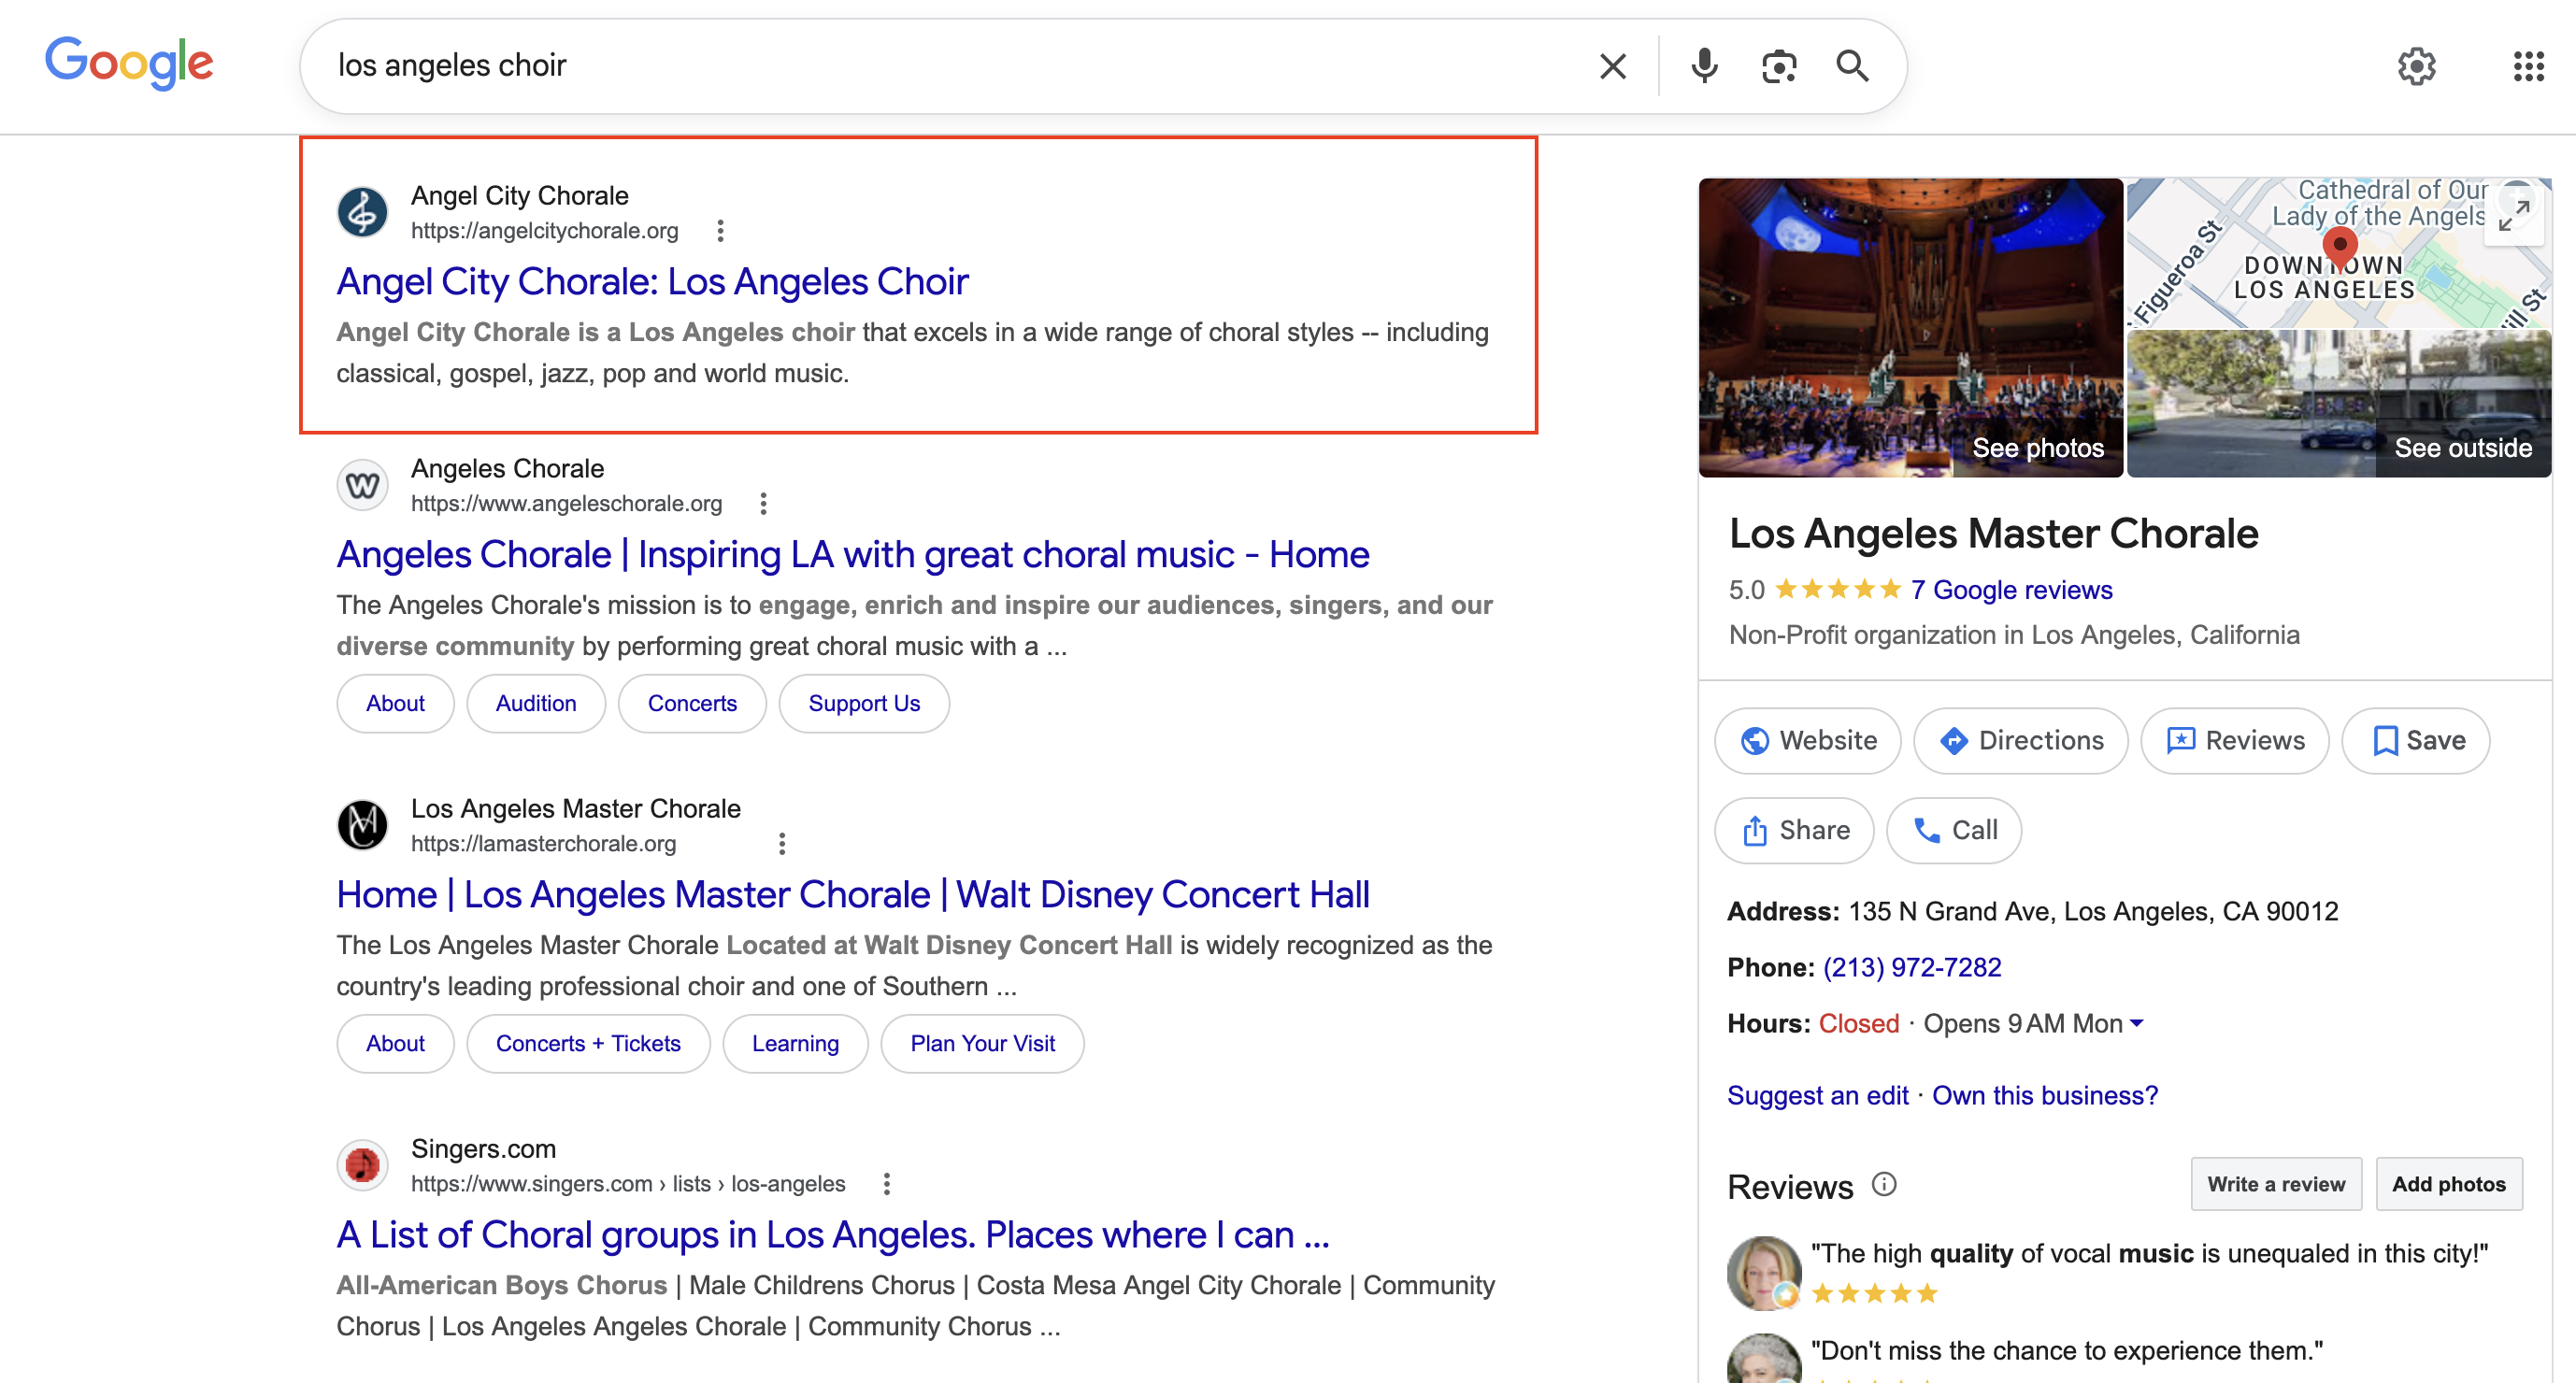Open Google apps grid icon
The width and height of the screenshot is (2576, 1383).
(2528, 66)
